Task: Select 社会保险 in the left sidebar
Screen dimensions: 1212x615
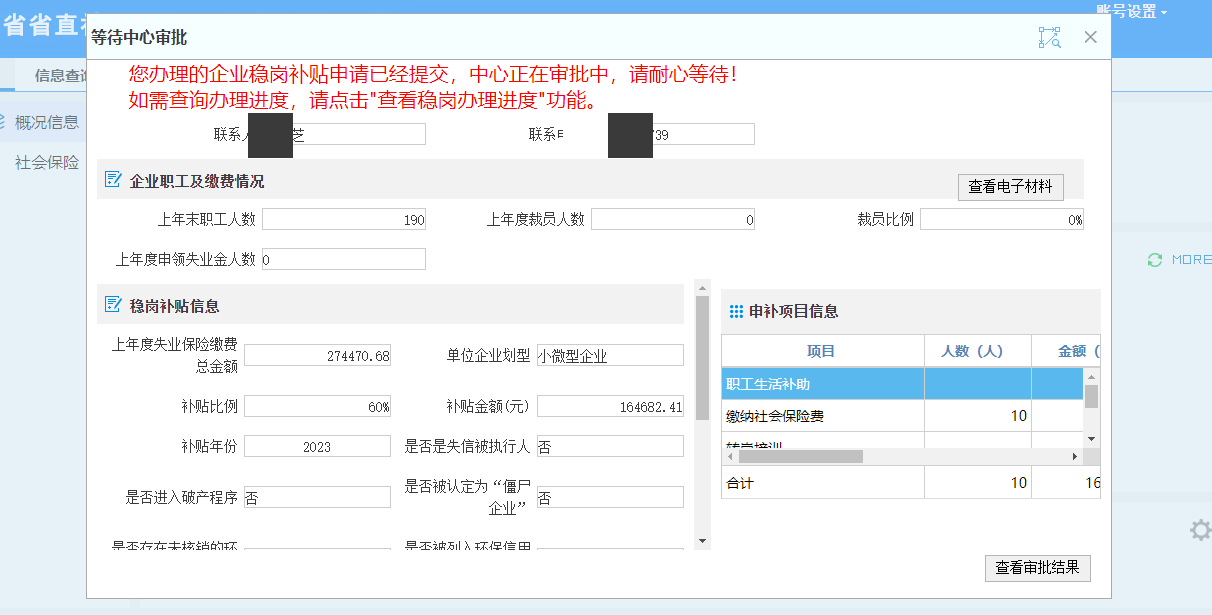Action: 47,163
